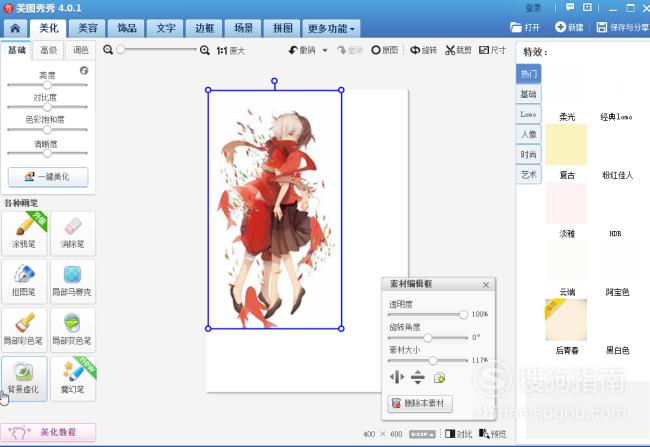Click the 对比度 contrast slider handle
650x447 pixels.
coord(47,107)
